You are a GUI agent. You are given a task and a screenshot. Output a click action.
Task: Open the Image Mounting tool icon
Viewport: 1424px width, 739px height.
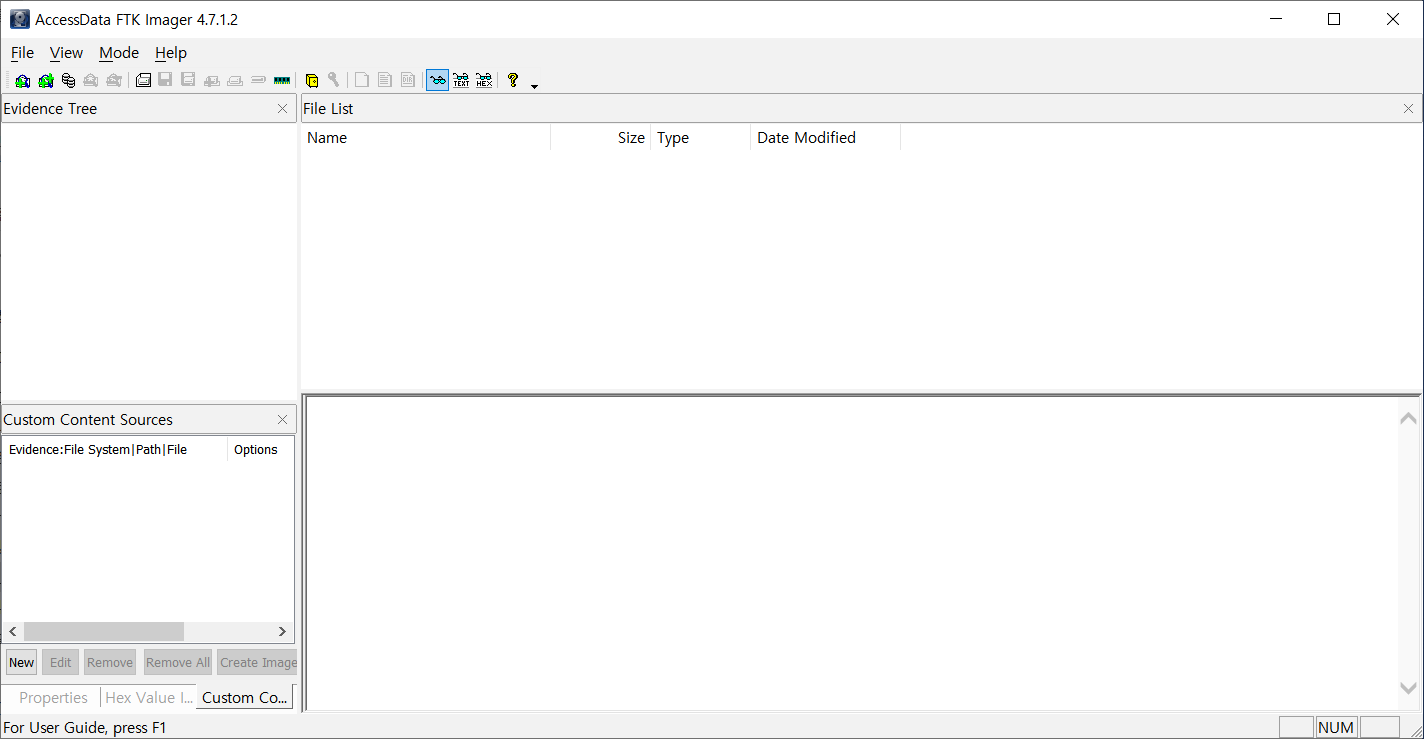point(68,81)
